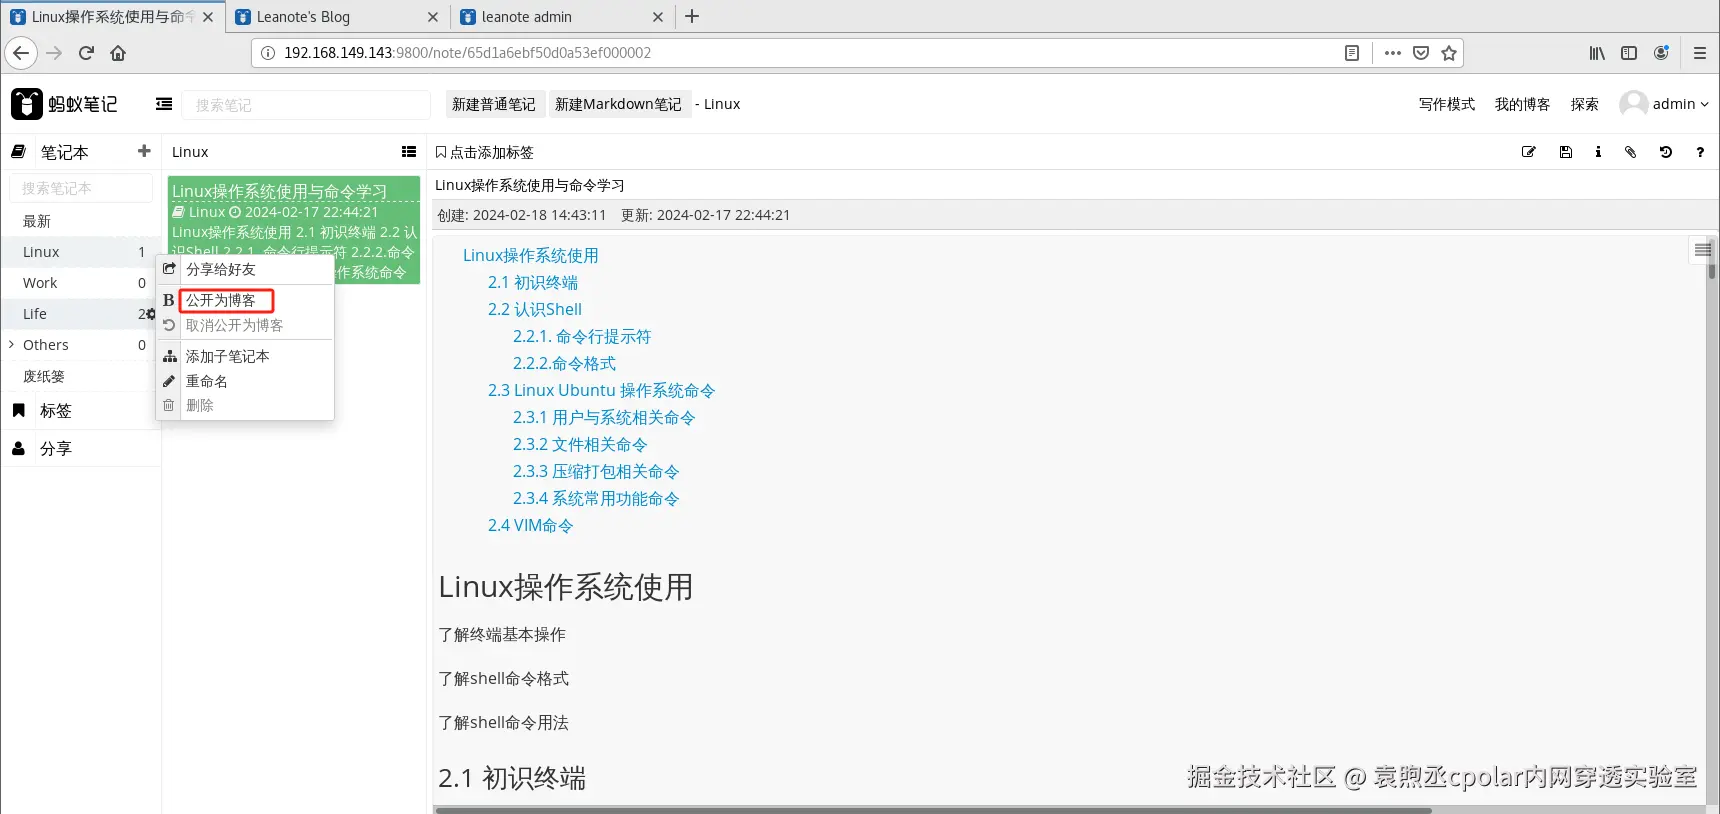Open attachments paperclip icon

tap(1631, 152)
